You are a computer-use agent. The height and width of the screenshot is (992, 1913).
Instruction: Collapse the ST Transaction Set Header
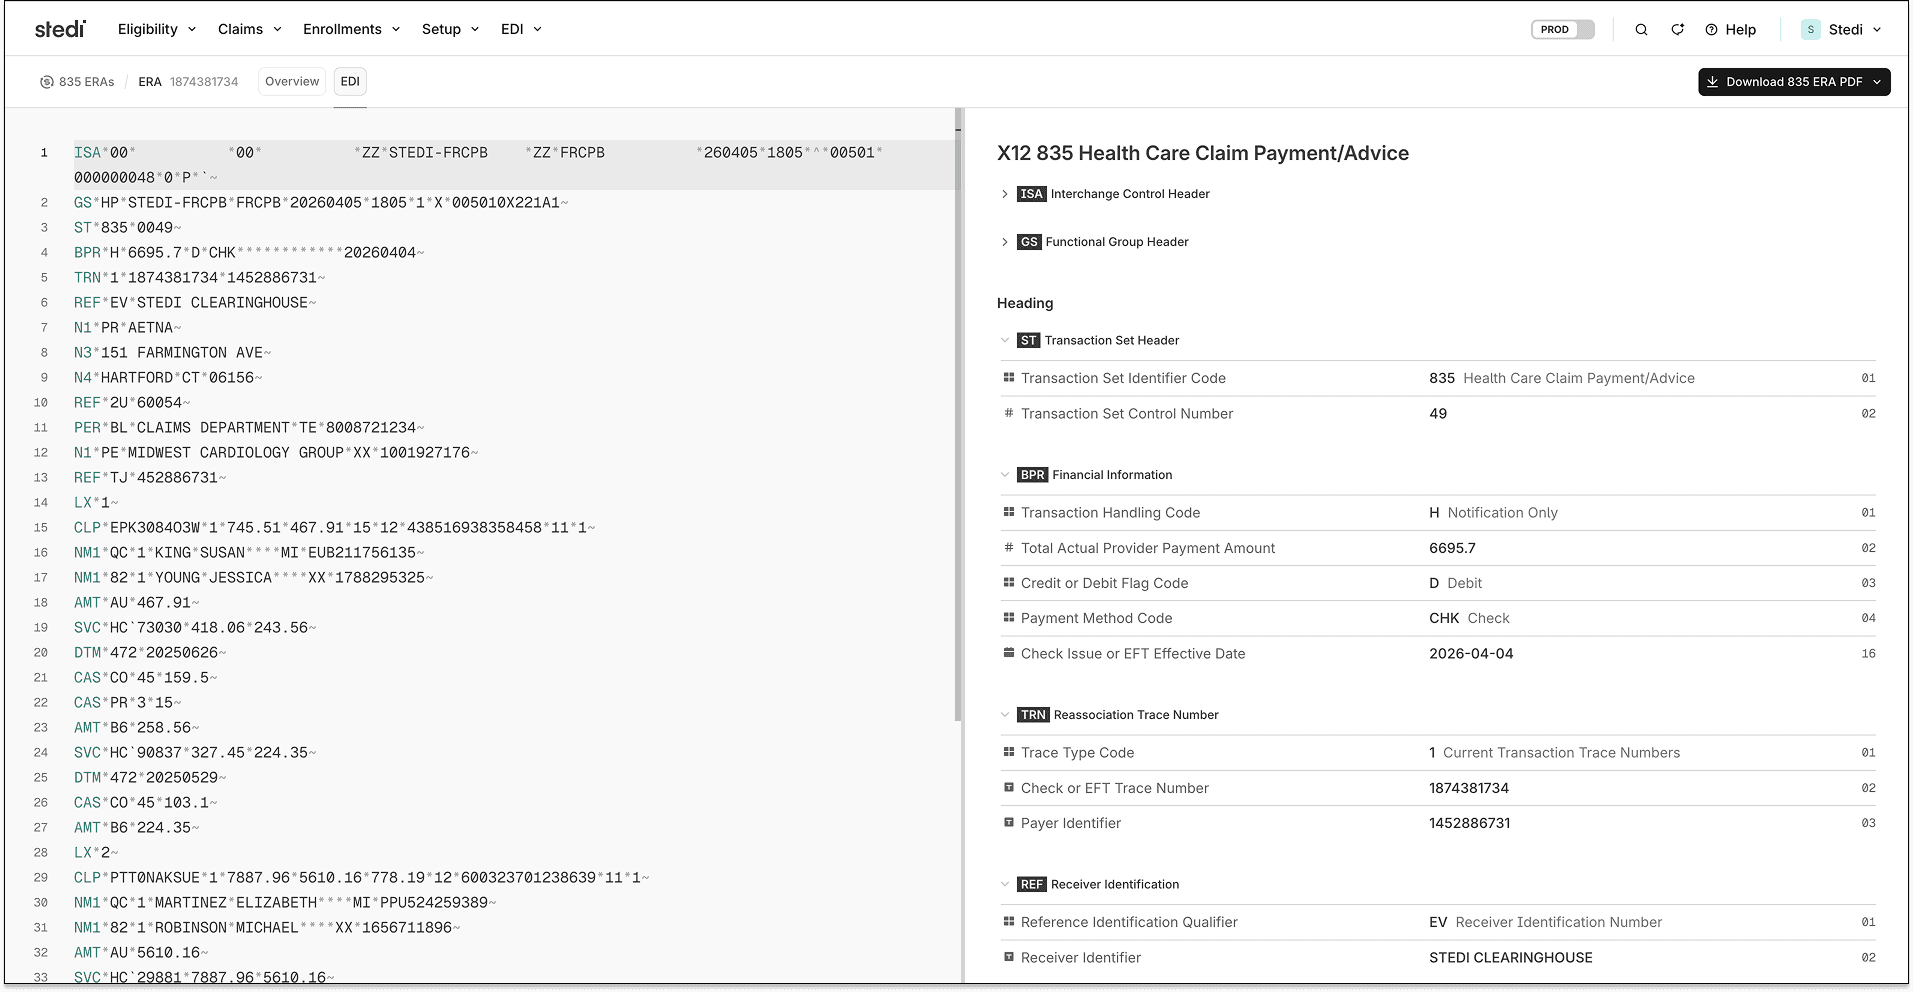click(x=1005, y=340)
